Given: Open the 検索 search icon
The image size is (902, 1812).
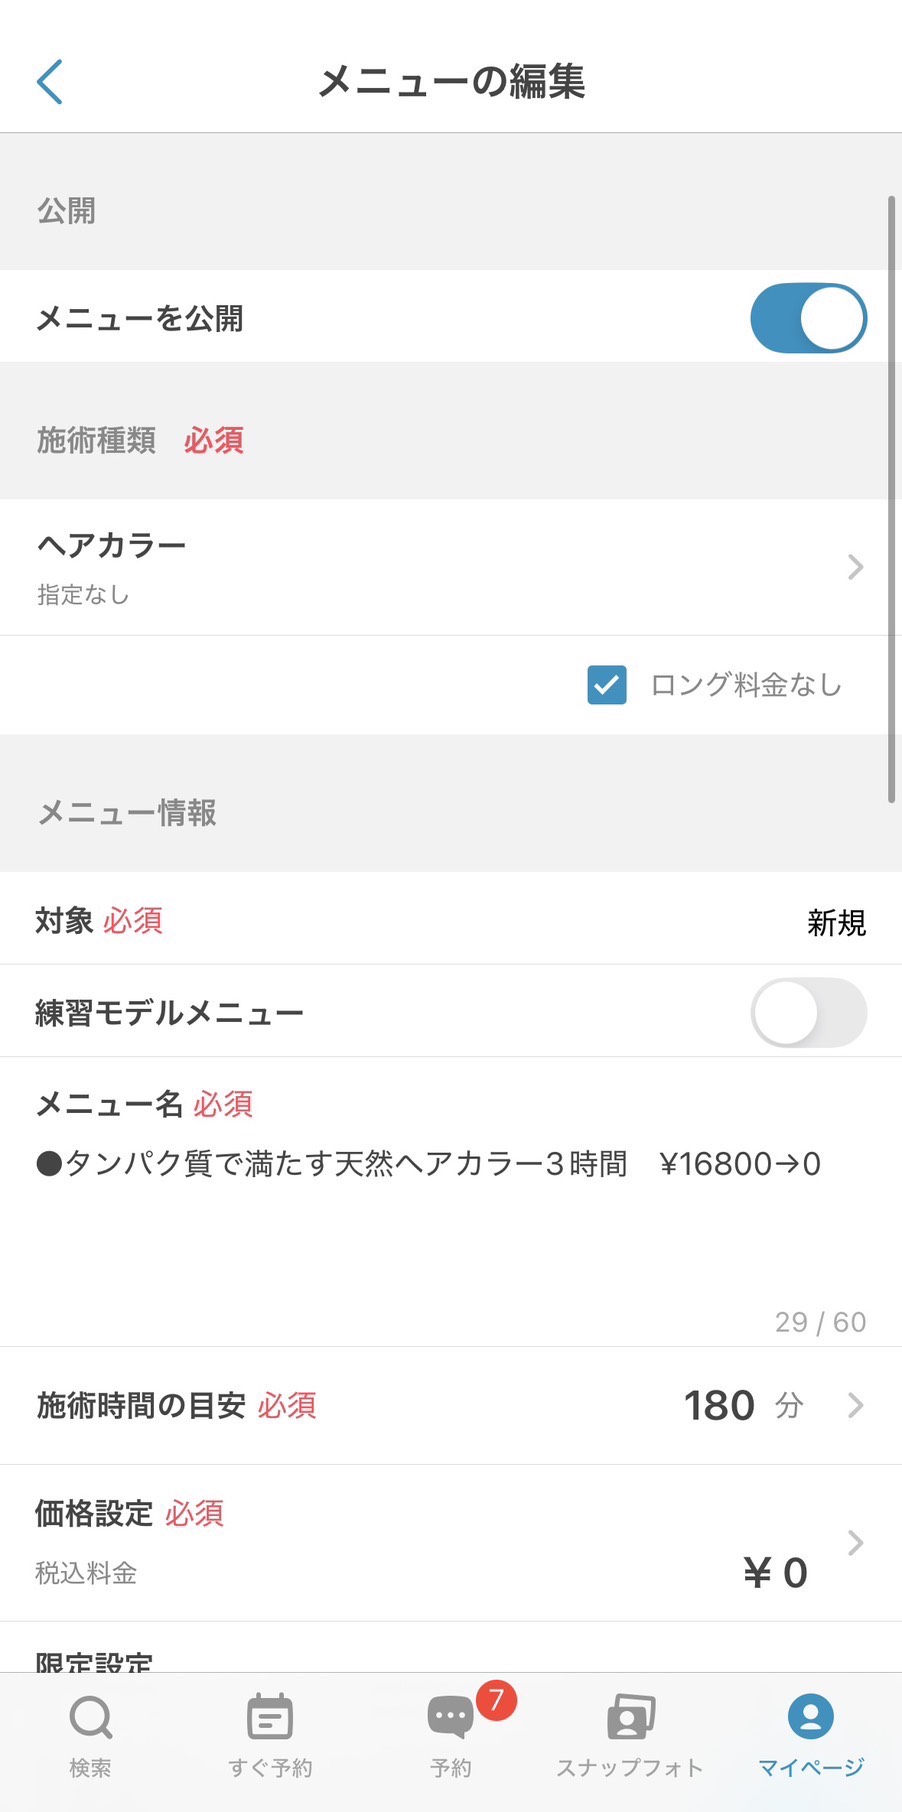Looking at the screenshot, I should pyautogui.click(x=91, y=1718).
